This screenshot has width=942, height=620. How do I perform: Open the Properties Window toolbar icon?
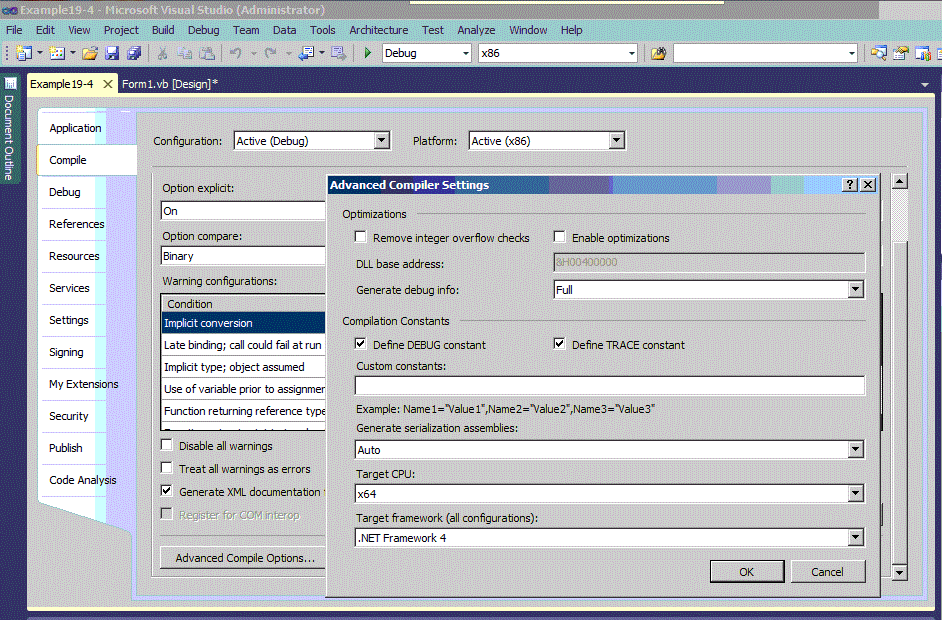point(901,53)
